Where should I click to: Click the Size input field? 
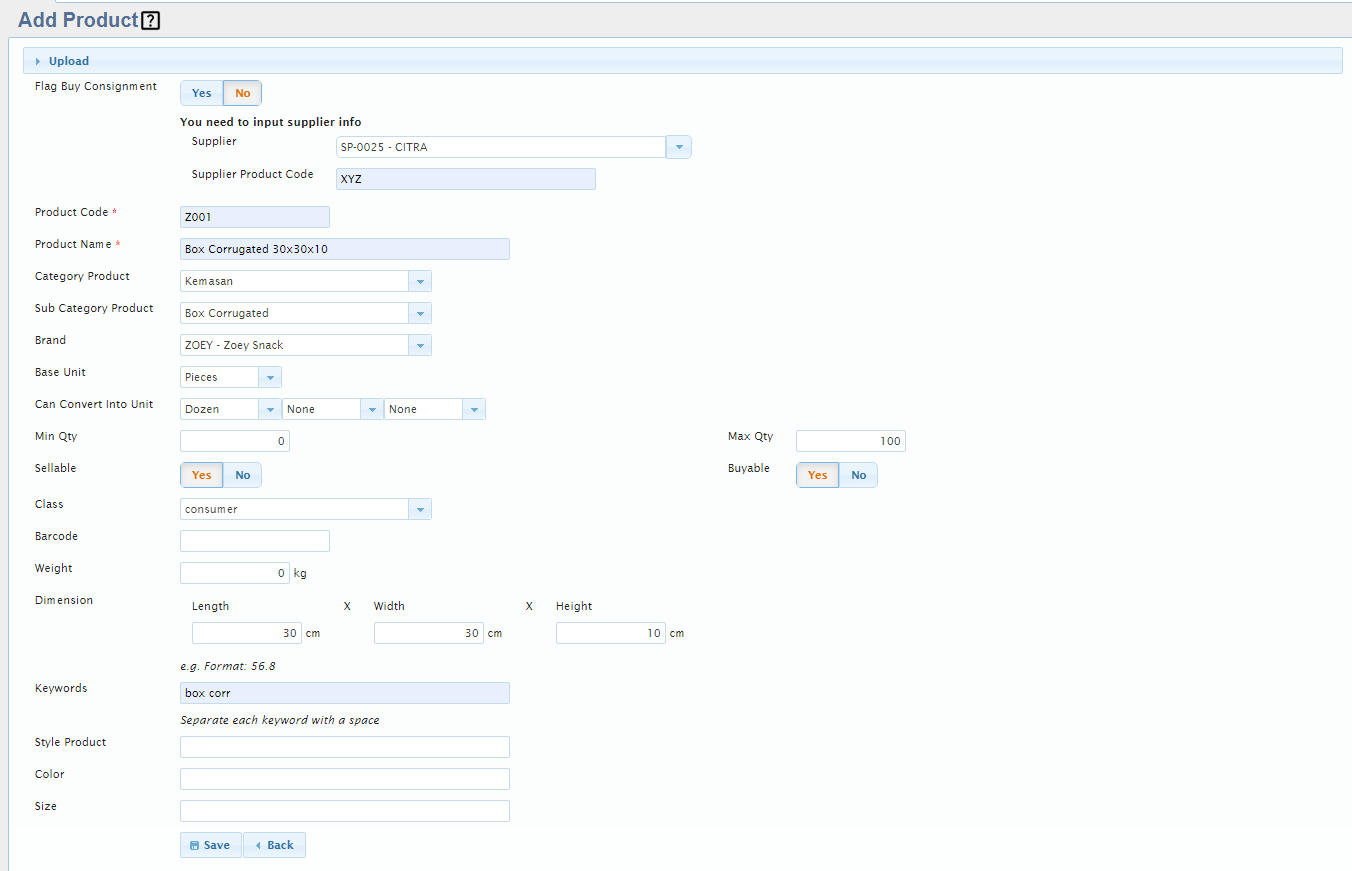(x=345, y=811)
